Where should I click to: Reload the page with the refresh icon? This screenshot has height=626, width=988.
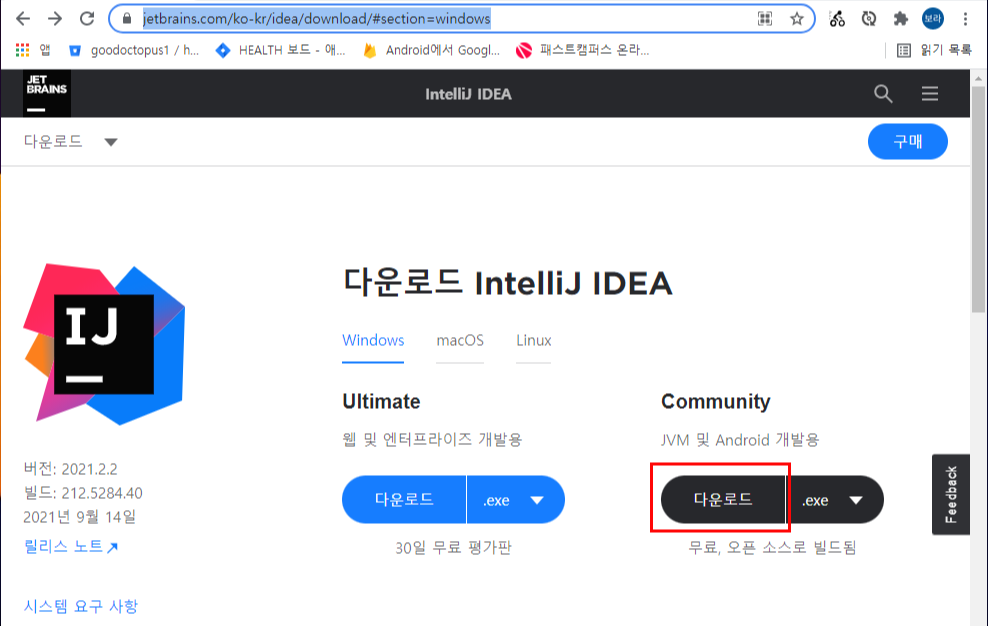coord(87,19)
